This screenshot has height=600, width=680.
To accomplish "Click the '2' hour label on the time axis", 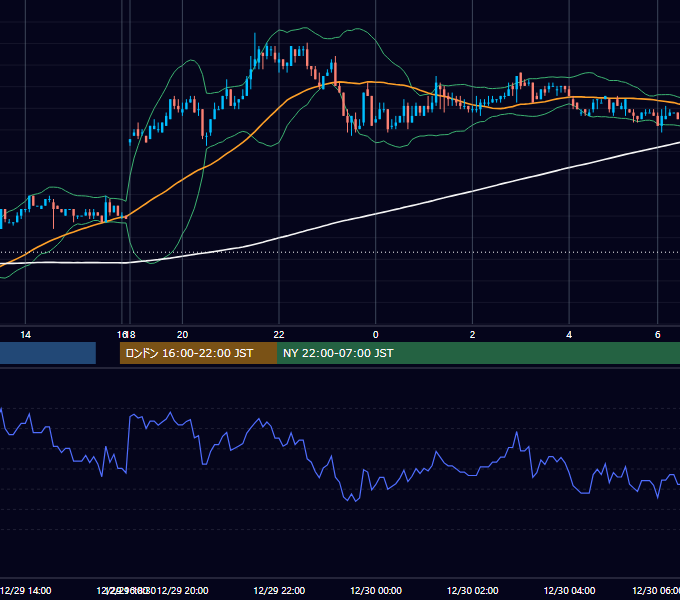I will point(472,335).
